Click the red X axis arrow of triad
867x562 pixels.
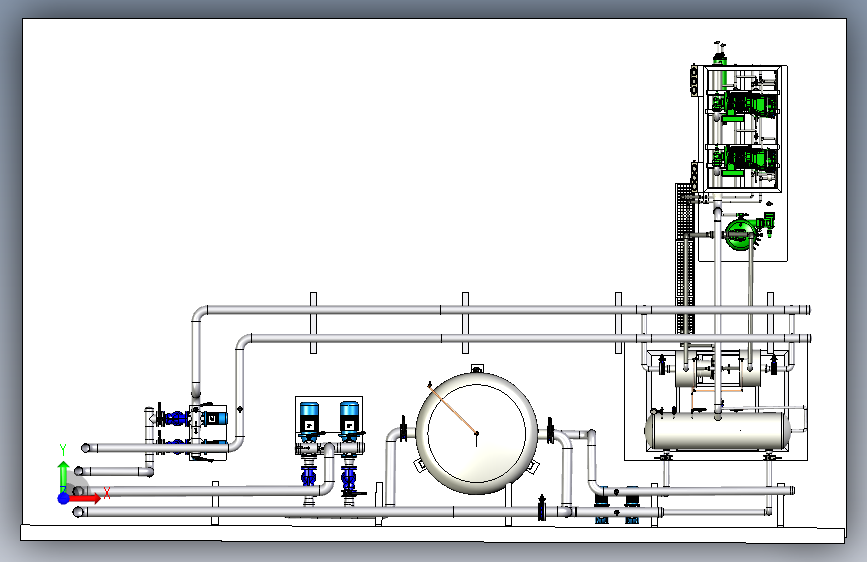coord(83,498)
